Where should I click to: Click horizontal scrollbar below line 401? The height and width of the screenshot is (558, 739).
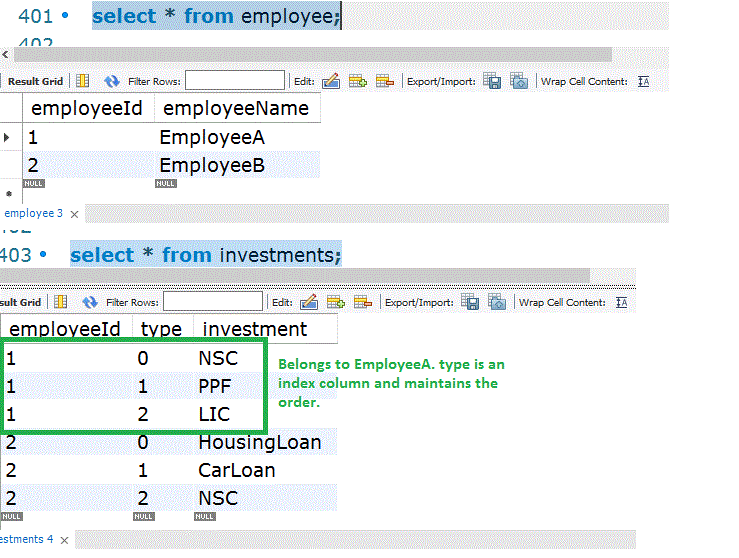point(312,55)
